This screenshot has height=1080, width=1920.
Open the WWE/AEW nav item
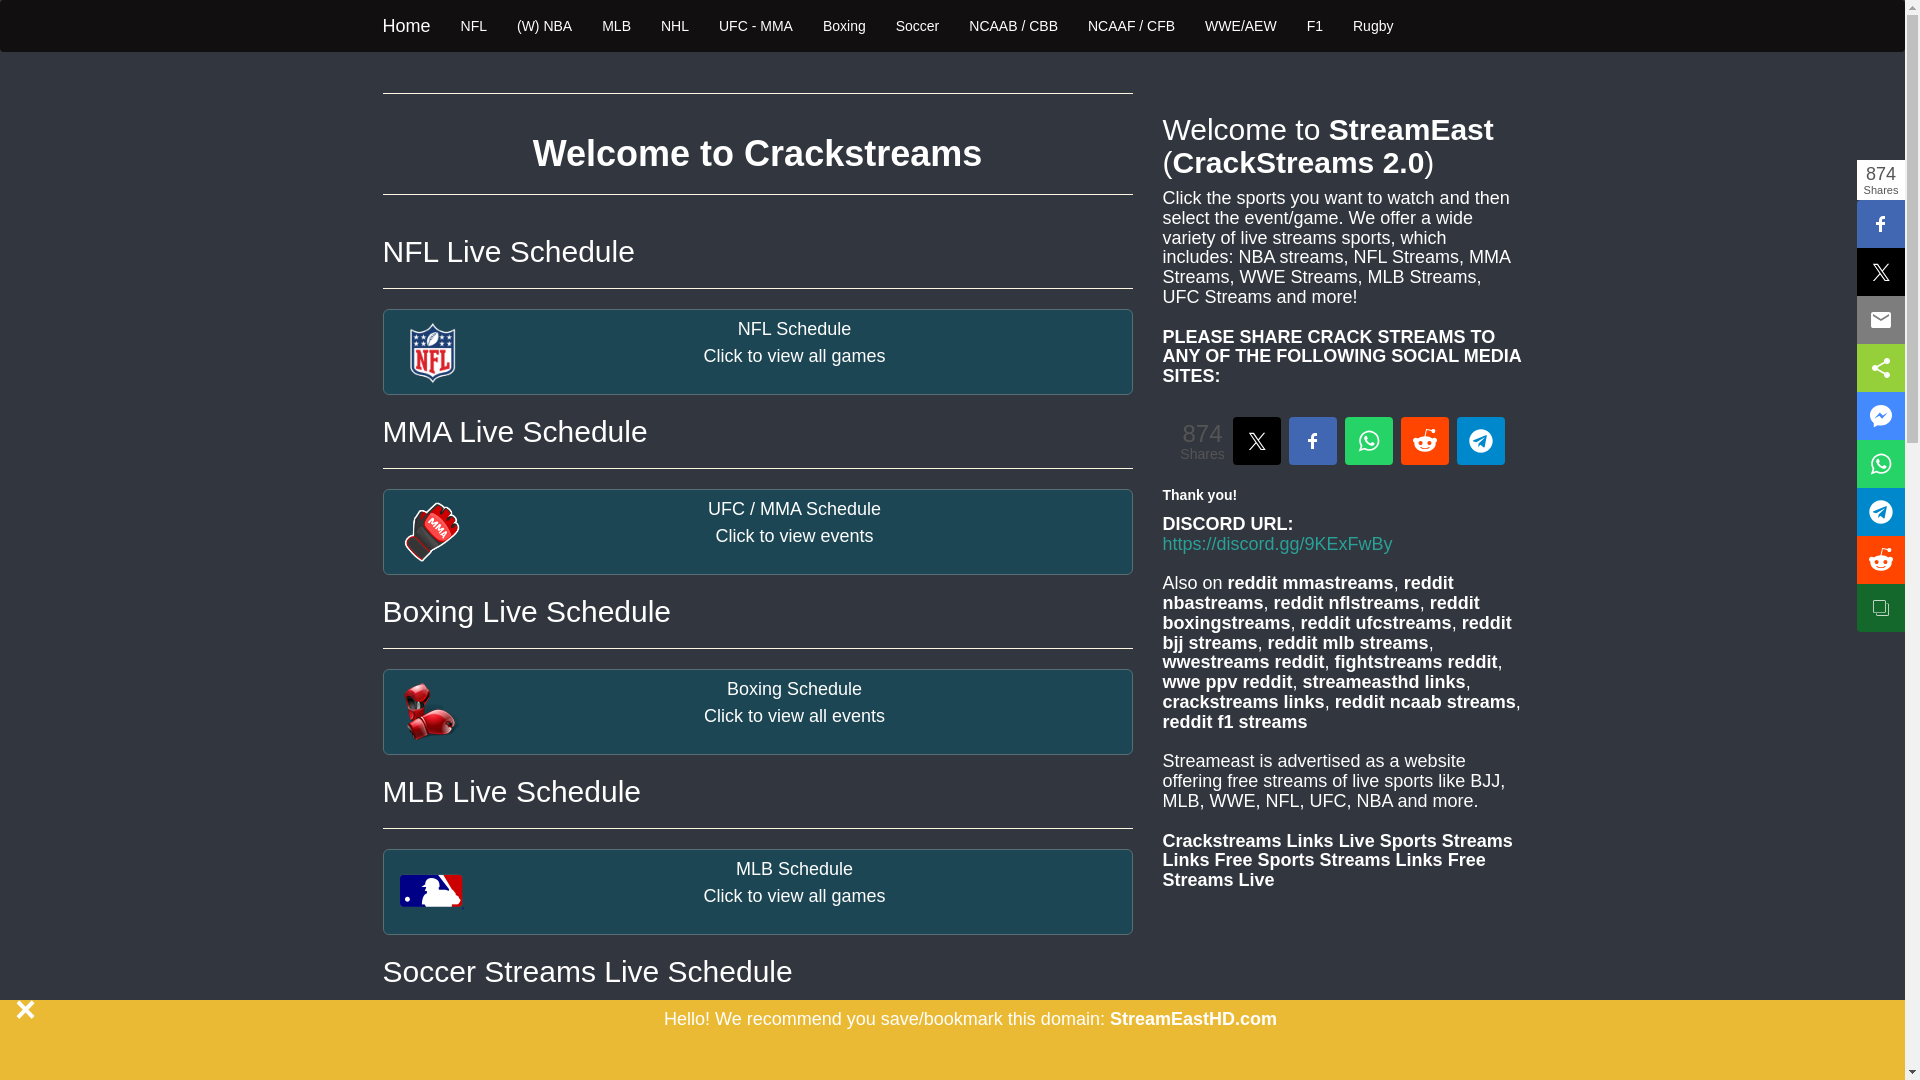coord(1240,26)
